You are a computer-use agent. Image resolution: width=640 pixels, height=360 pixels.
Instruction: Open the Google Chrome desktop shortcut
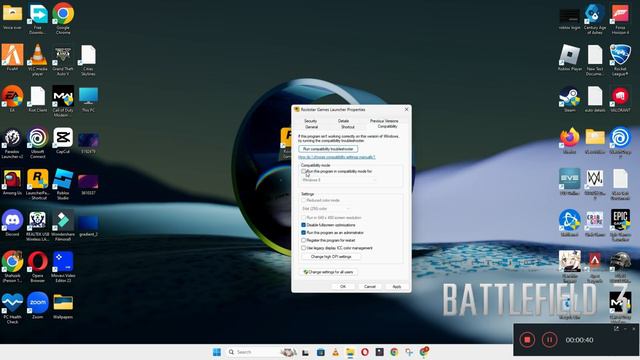click(63, 18)
